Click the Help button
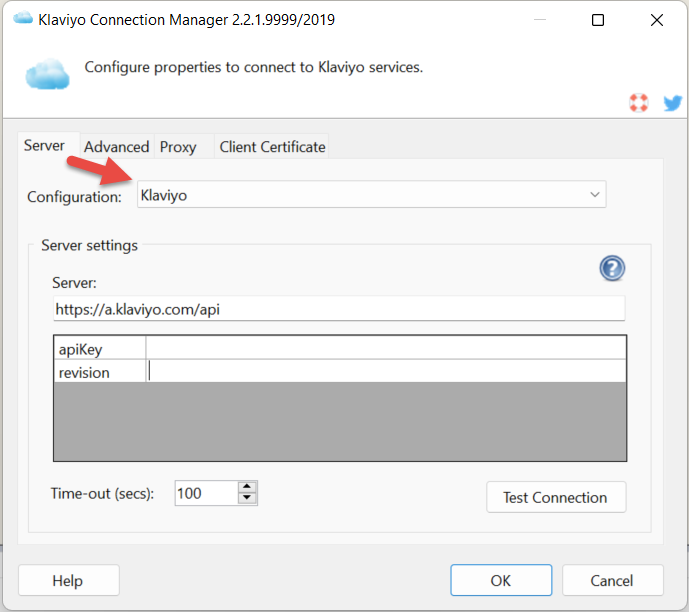This screenshot has width=689, height=612. click(x=69, y=580)
